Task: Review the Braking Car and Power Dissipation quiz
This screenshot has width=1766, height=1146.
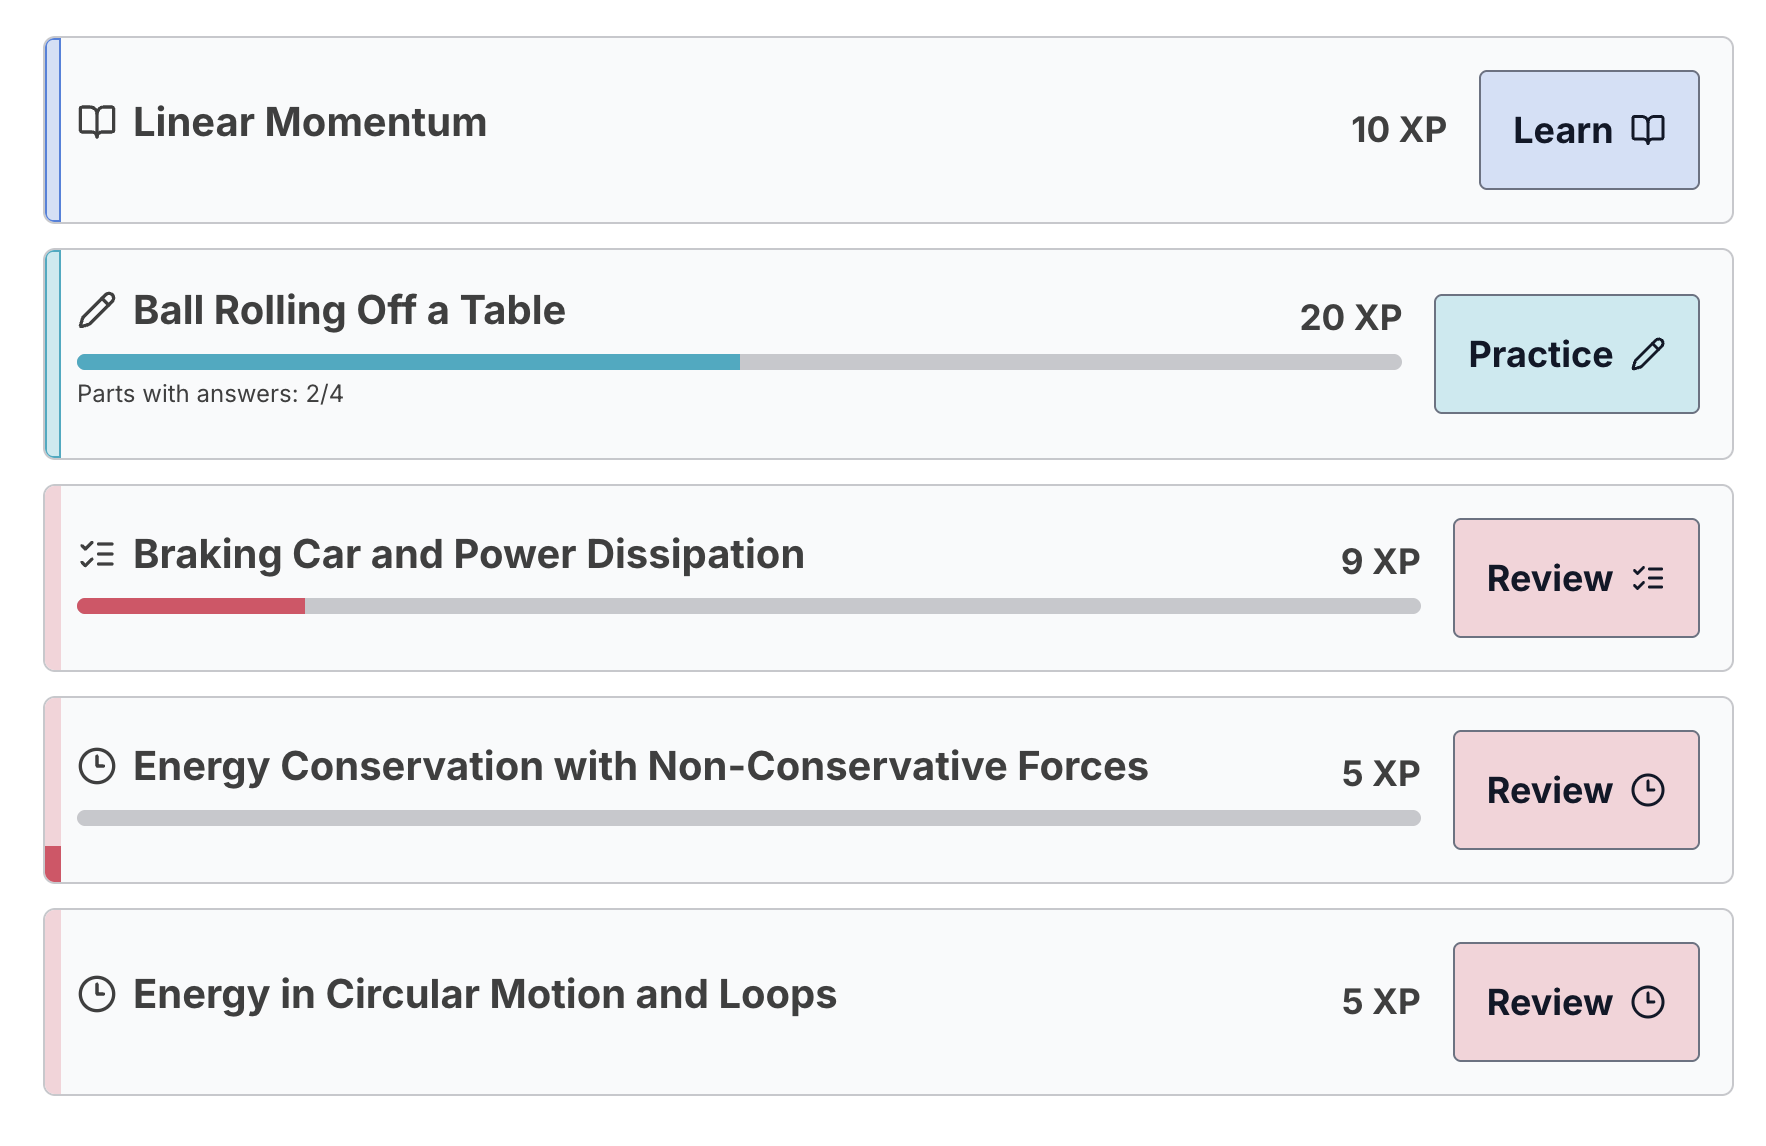Action: point(1575,578)
